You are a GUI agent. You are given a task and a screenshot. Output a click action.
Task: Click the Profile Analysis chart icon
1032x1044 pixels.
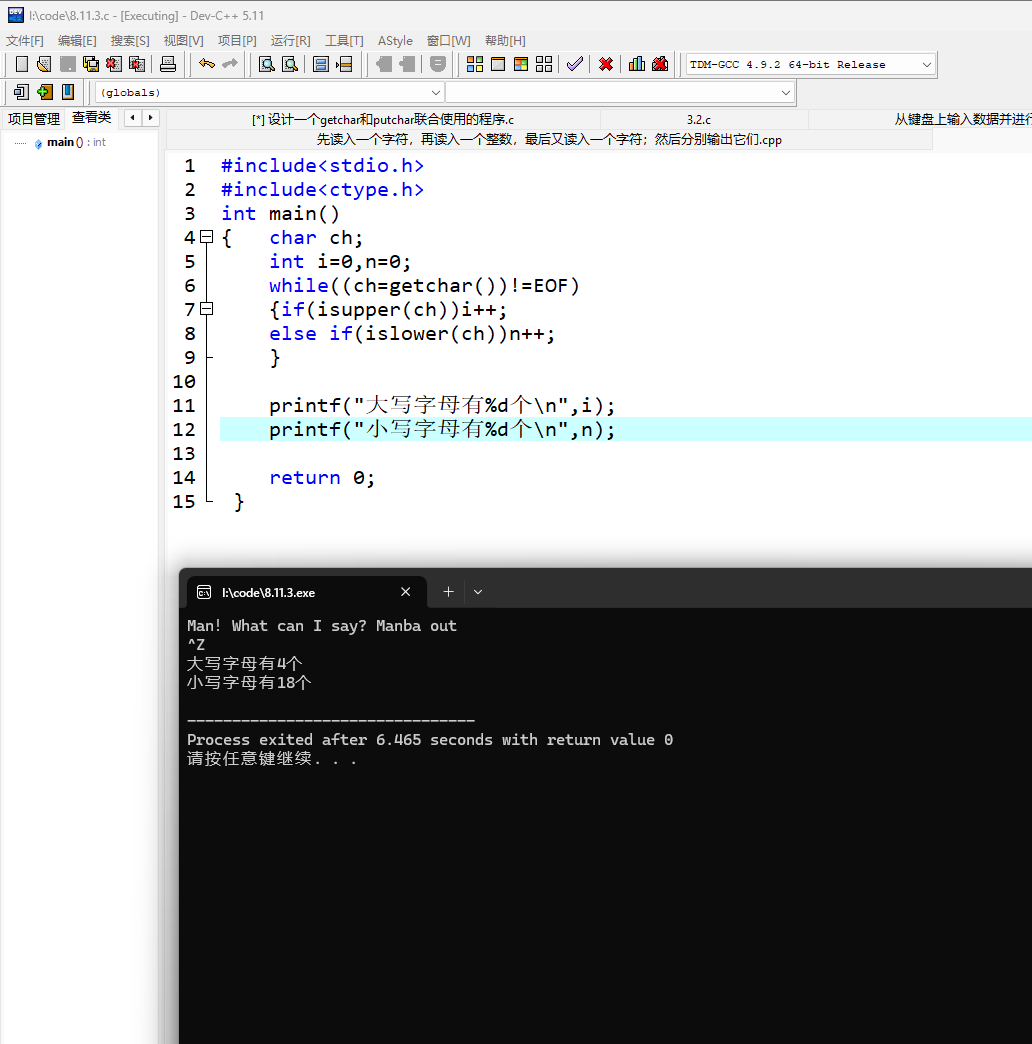pos(637,64)
